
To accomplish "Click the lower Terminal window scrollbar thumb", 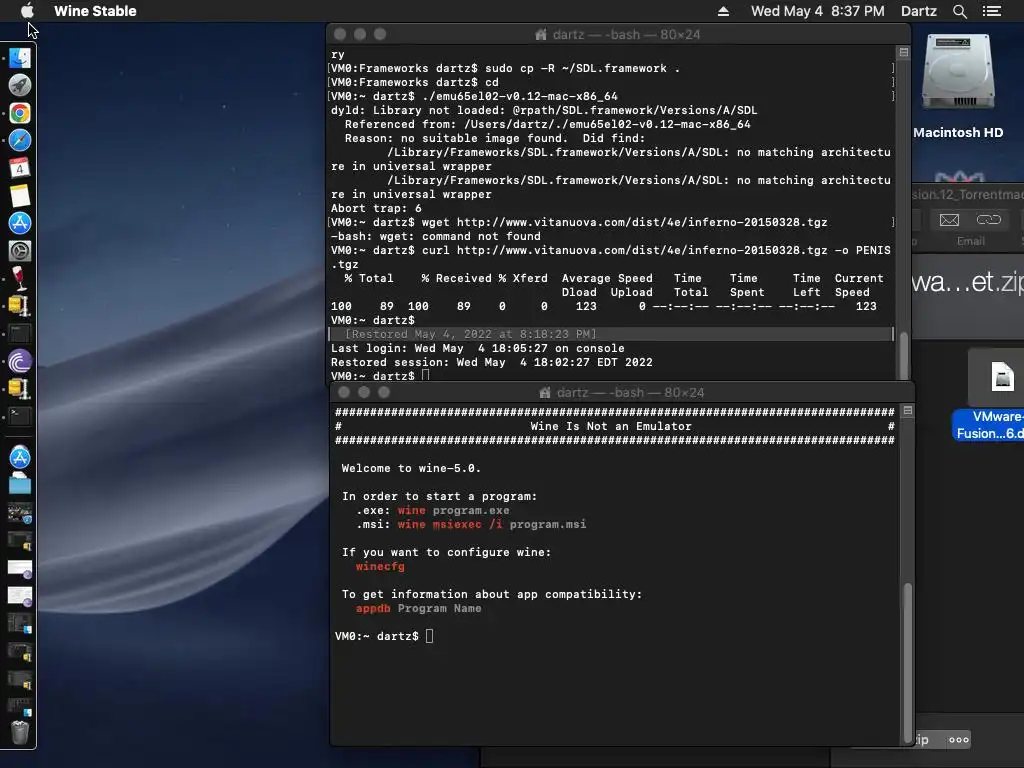I will click(908, 662).
